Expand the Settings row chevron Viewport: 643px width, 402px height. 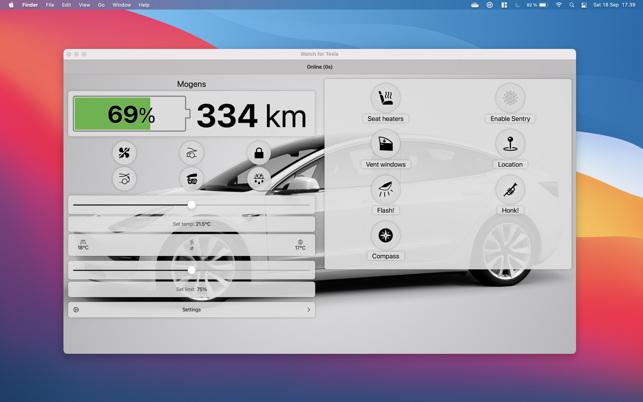309,310
